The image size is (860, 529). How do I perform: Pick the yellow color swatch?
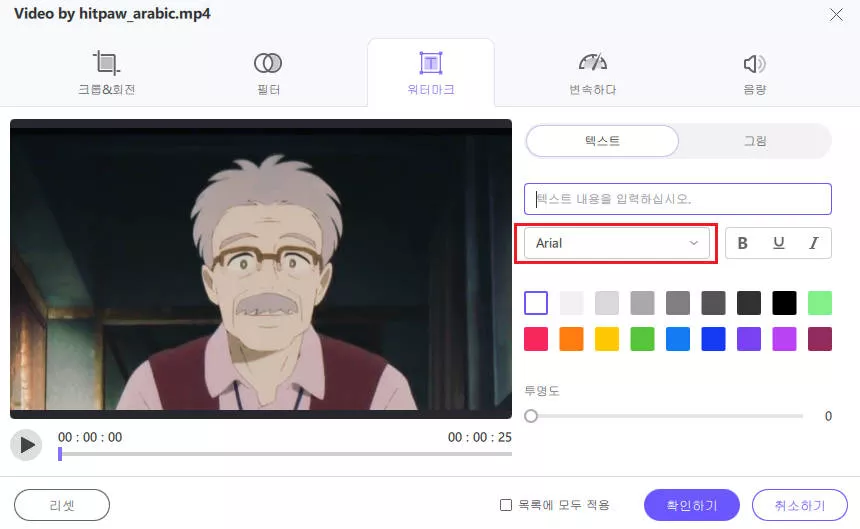pos(607,339)
